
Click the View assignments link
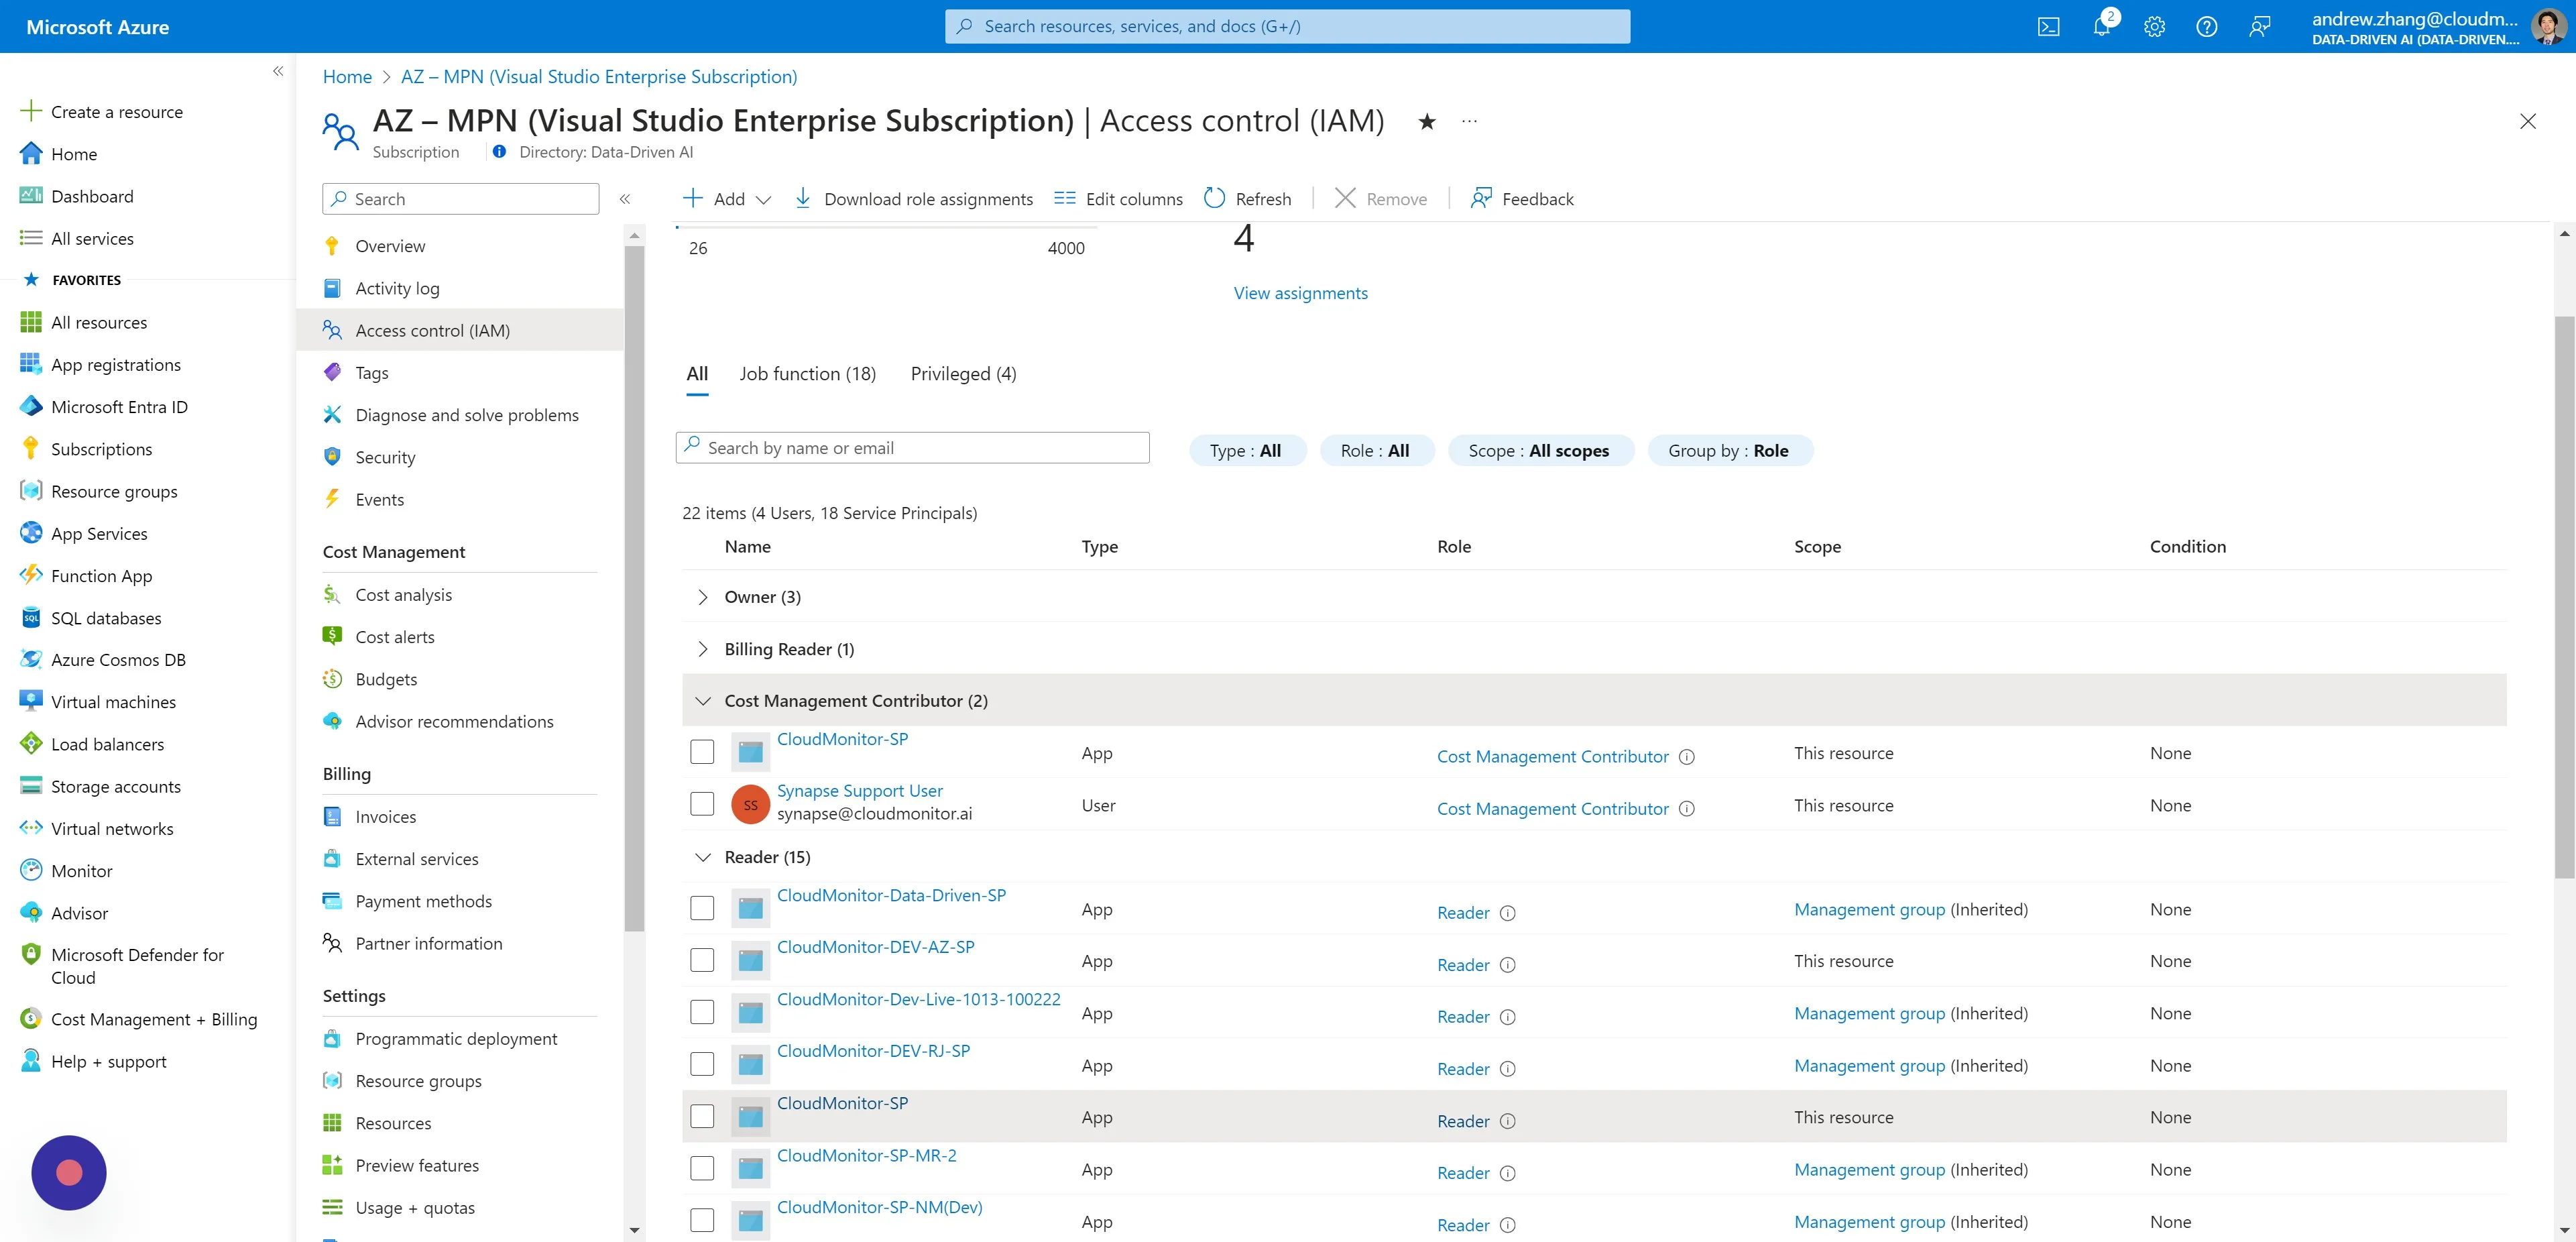click(x=1300, y=293)
